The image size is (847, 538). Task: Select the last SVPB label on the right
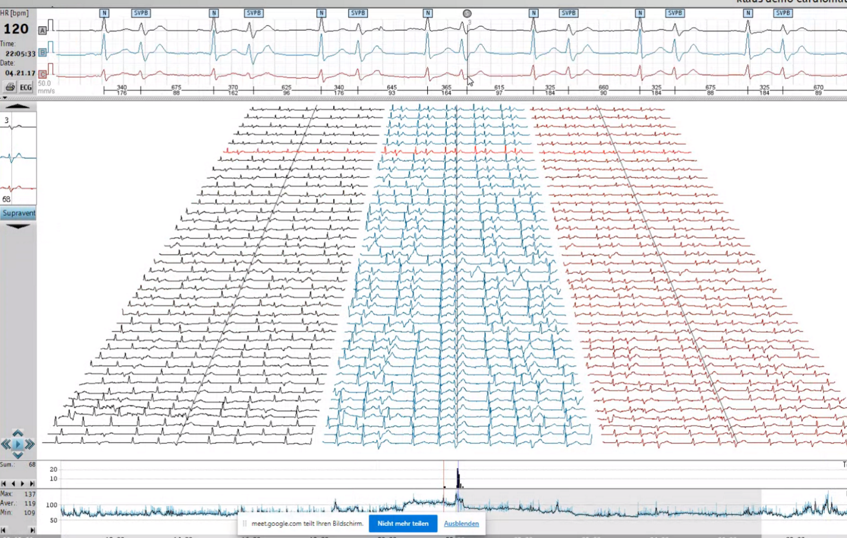tap(783, 13)
